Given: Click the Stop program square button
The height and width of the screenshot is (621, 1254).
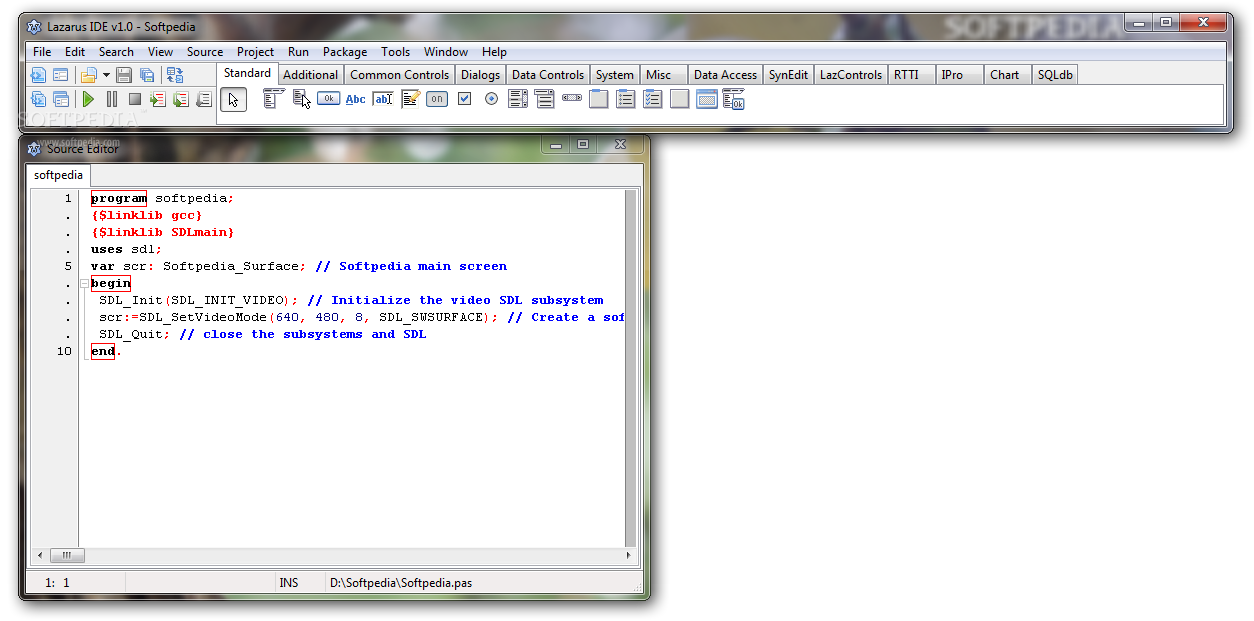Looking at the screenshot, I should [x=135, y=99].
